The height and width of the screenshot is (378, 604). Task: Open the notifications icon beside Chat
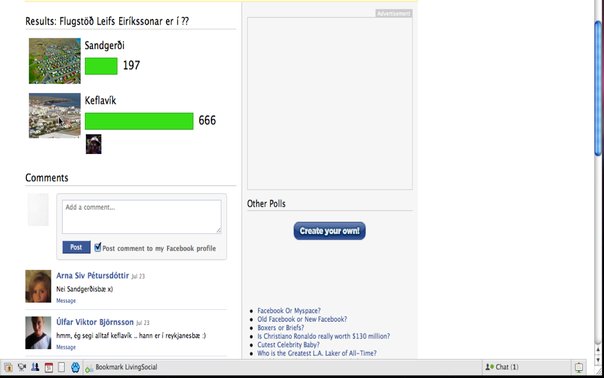pyautogui.click(x=579, y=367)
